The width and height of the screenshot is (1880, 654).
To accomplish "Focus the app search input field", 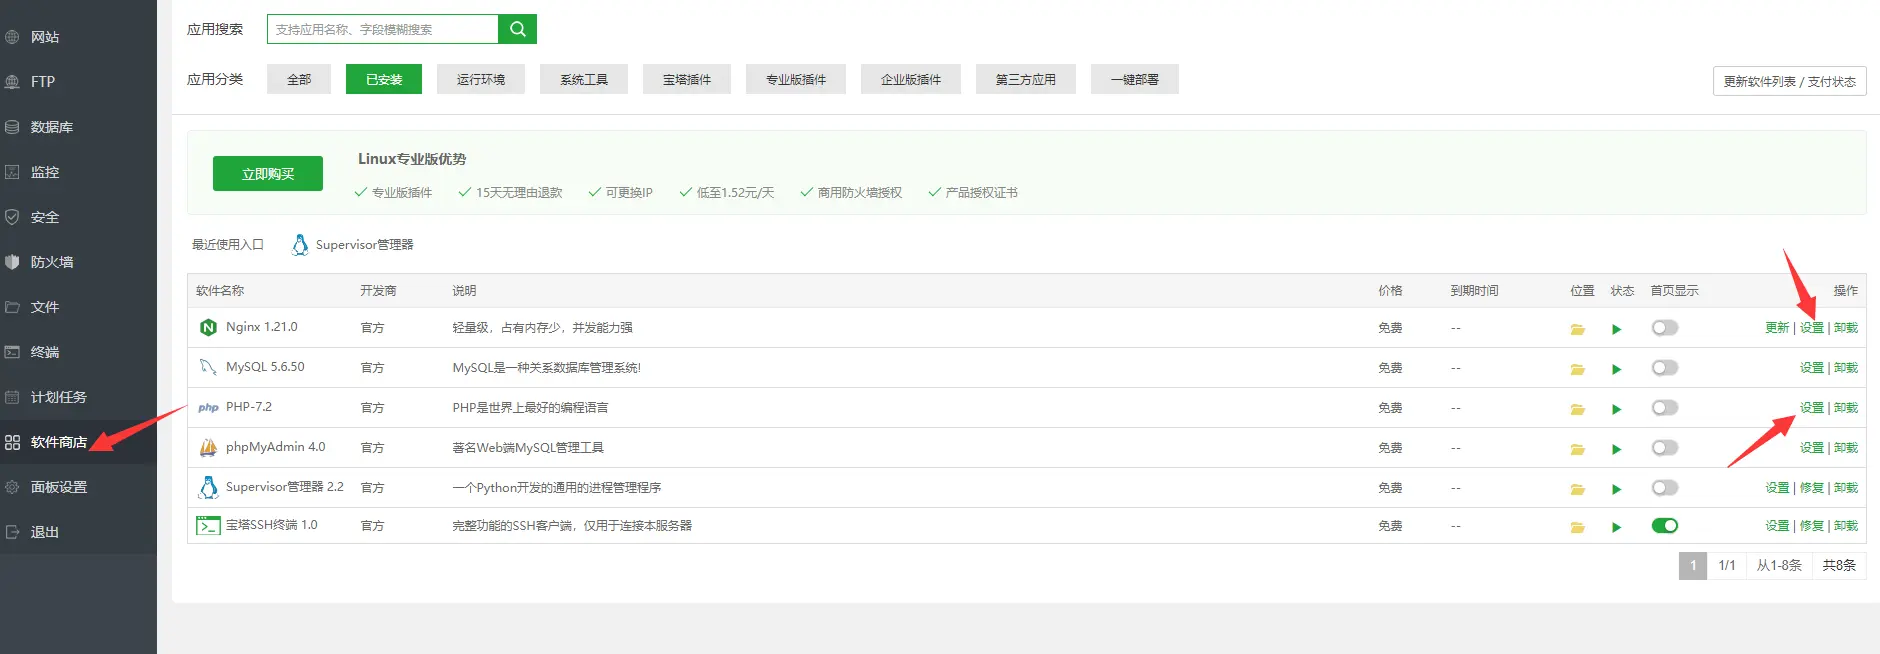I will pos(383,29).
